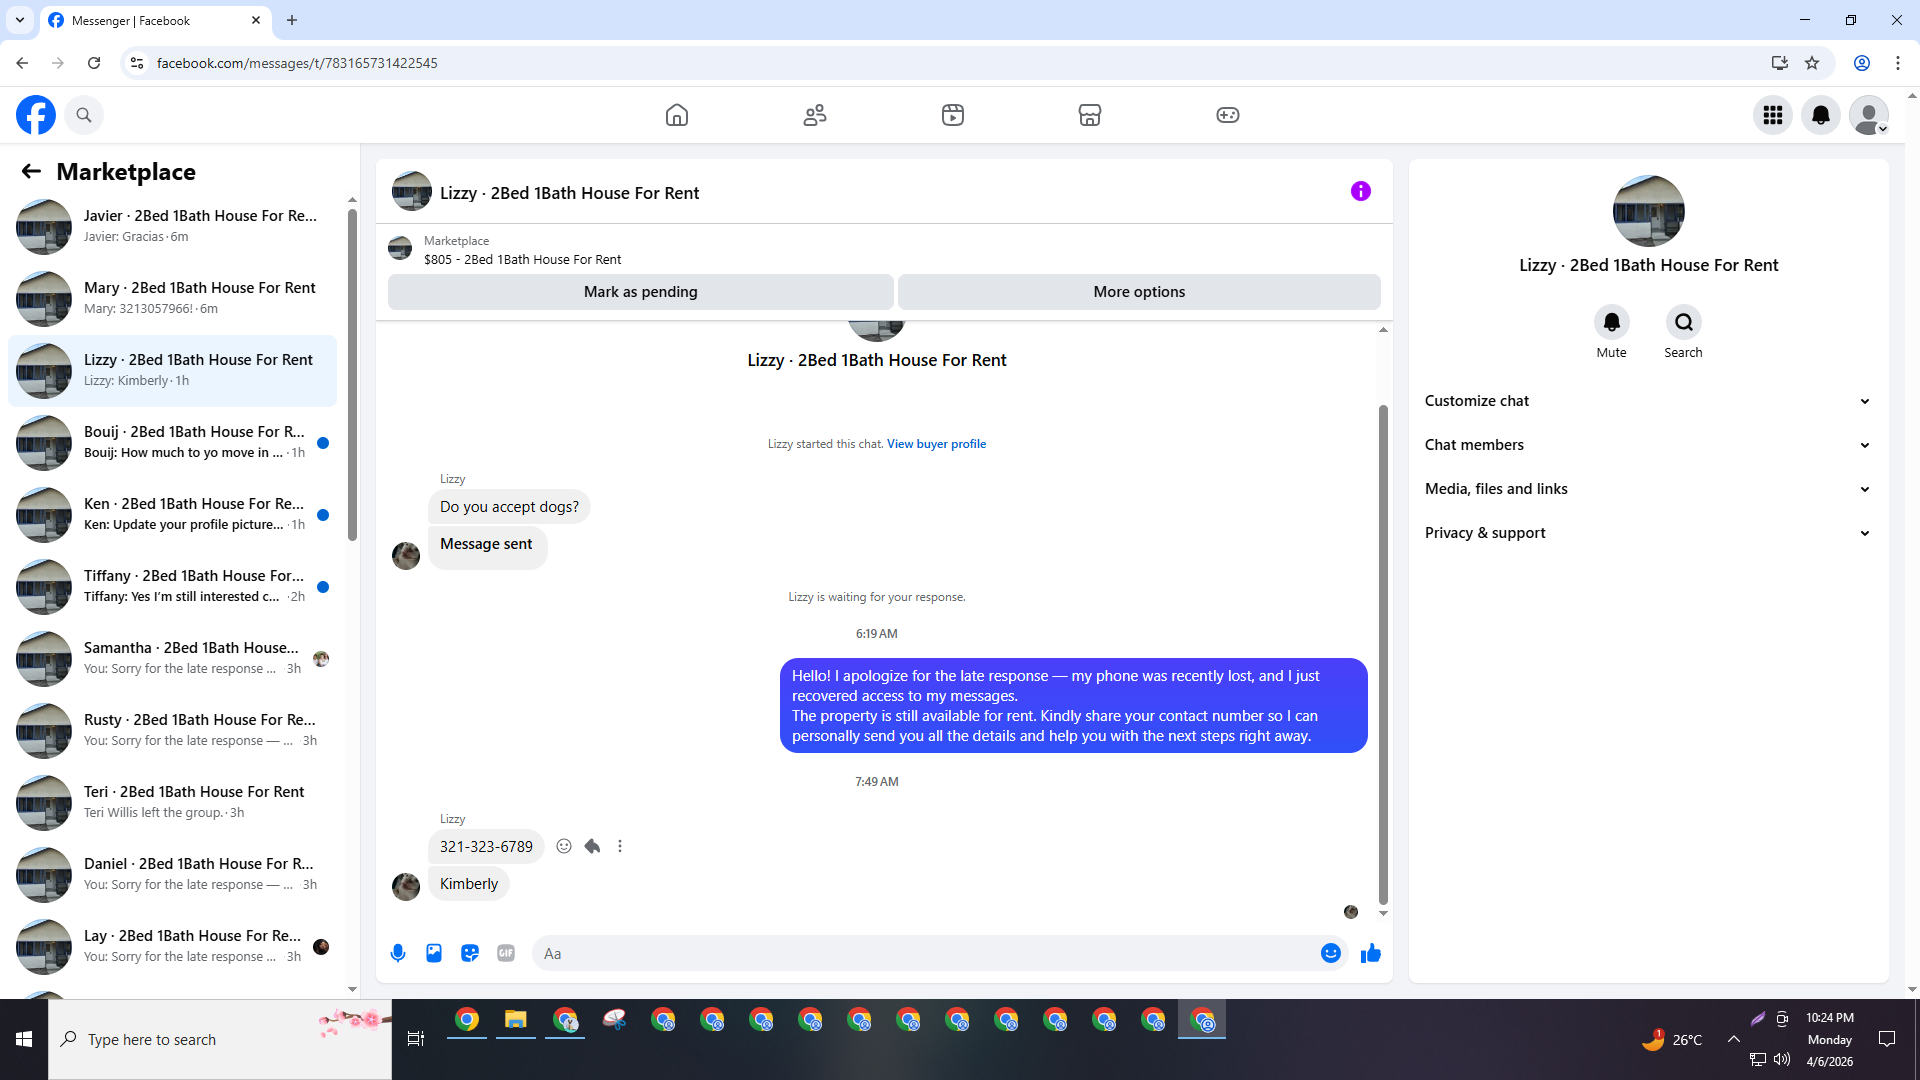Expand the Customize chat section
Screen dimensions: 1920x1080
(x=1648, y=401)
